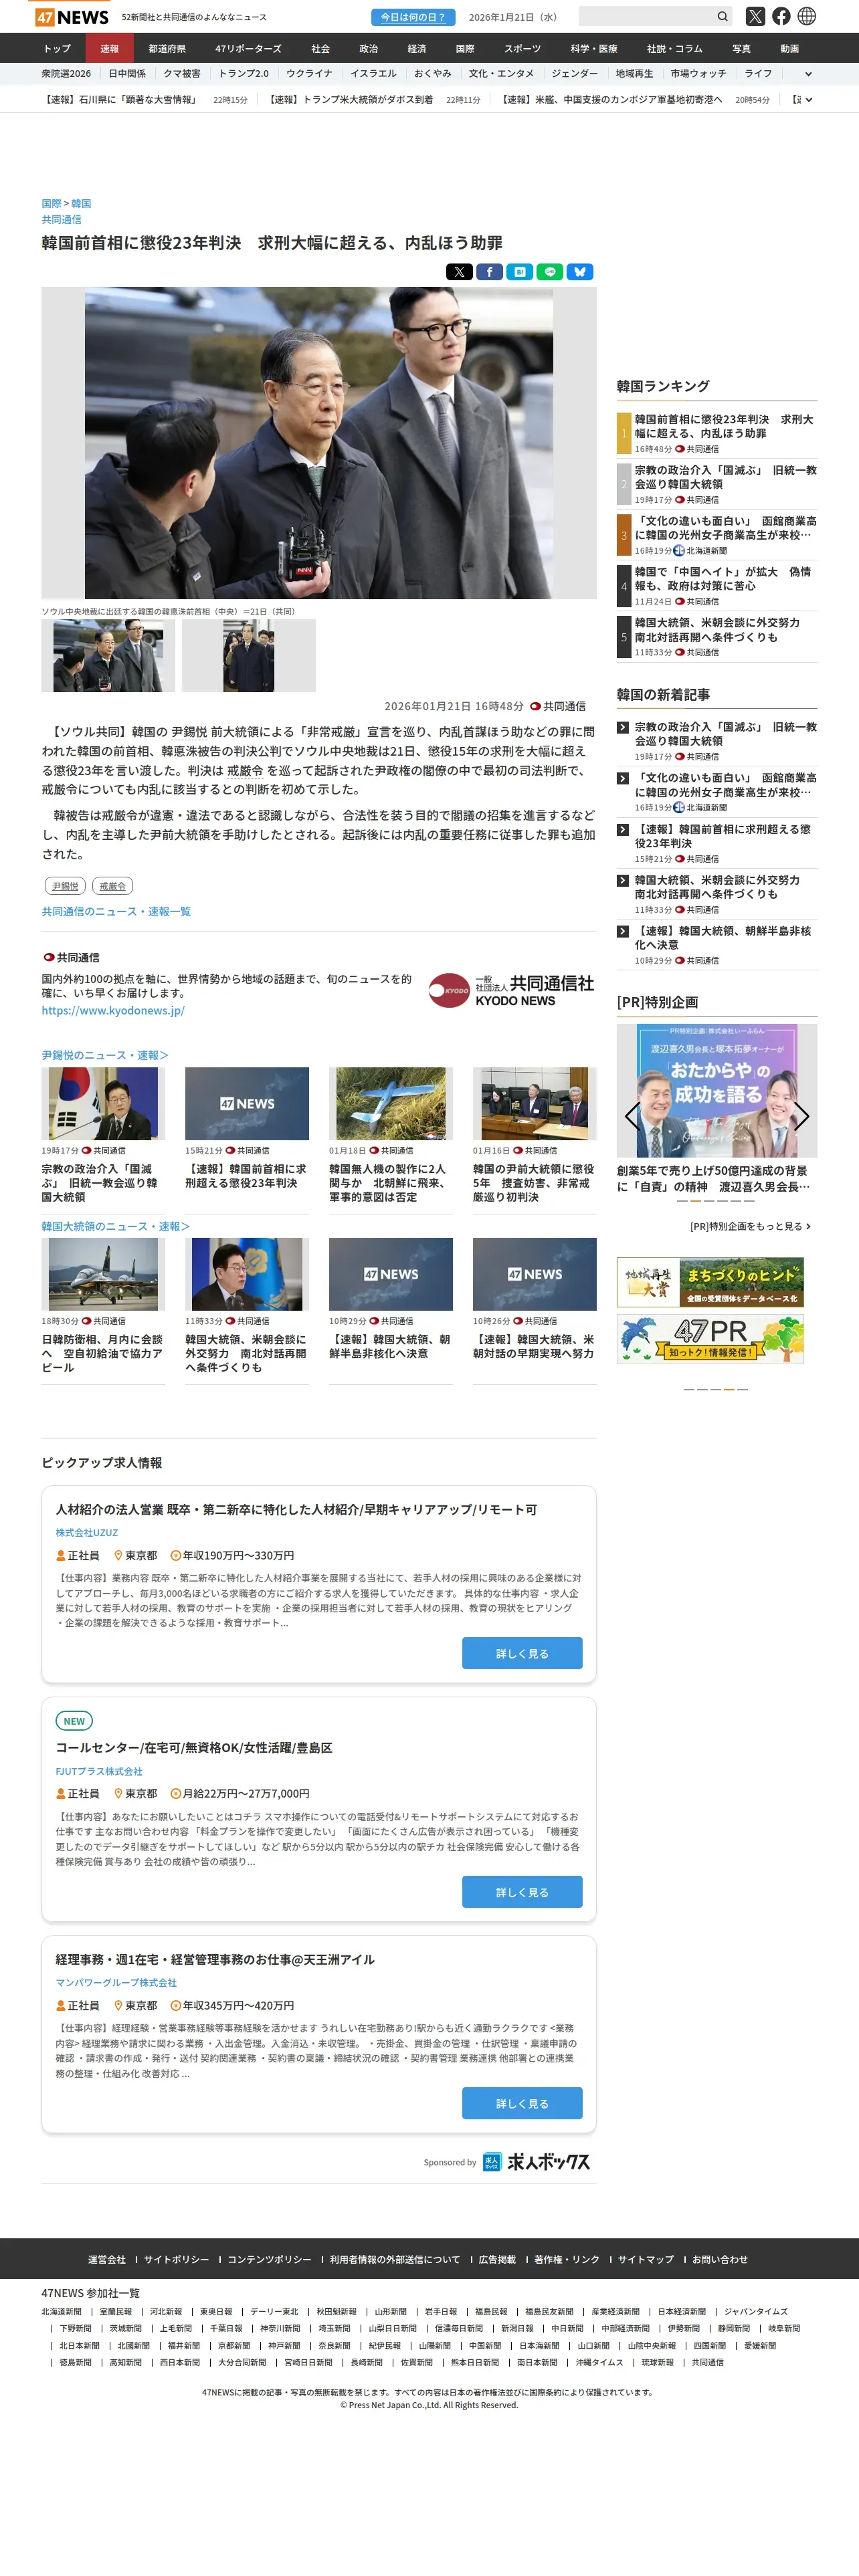Click the 尹錫悦 tag button
Image resolution: width=859 pixels, height=2576 pixels.
65,886
